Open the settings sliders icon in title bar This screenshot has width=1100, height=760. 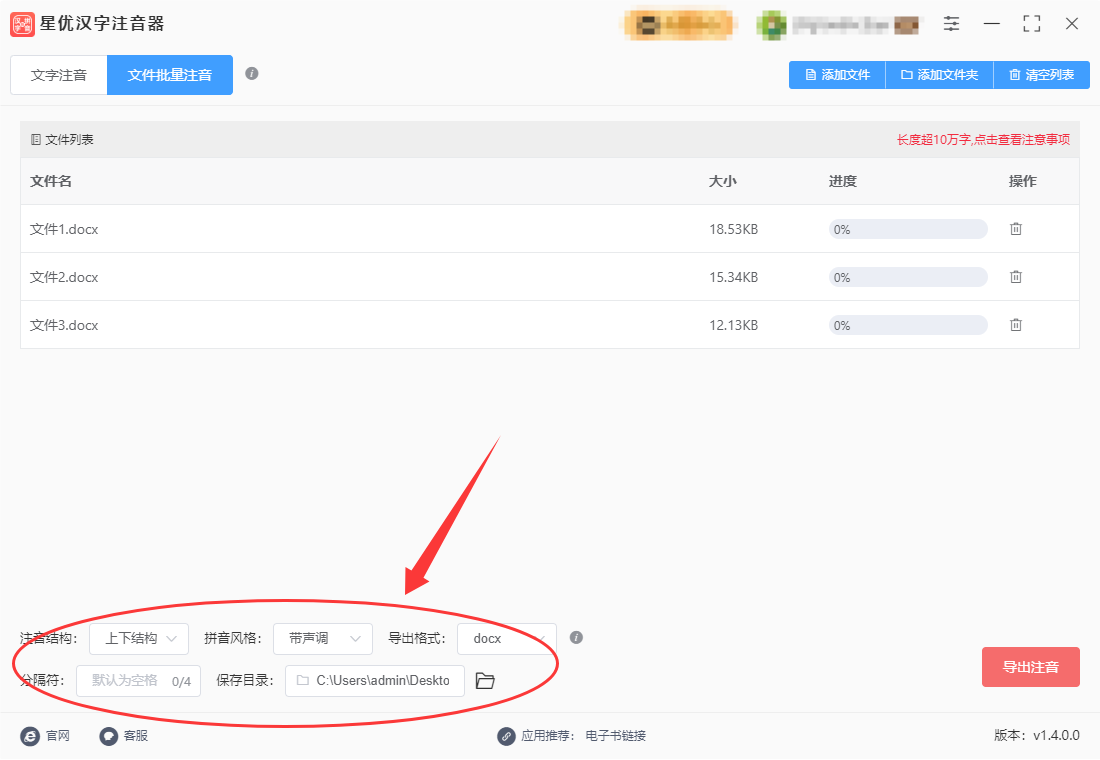tap(951, 24)
